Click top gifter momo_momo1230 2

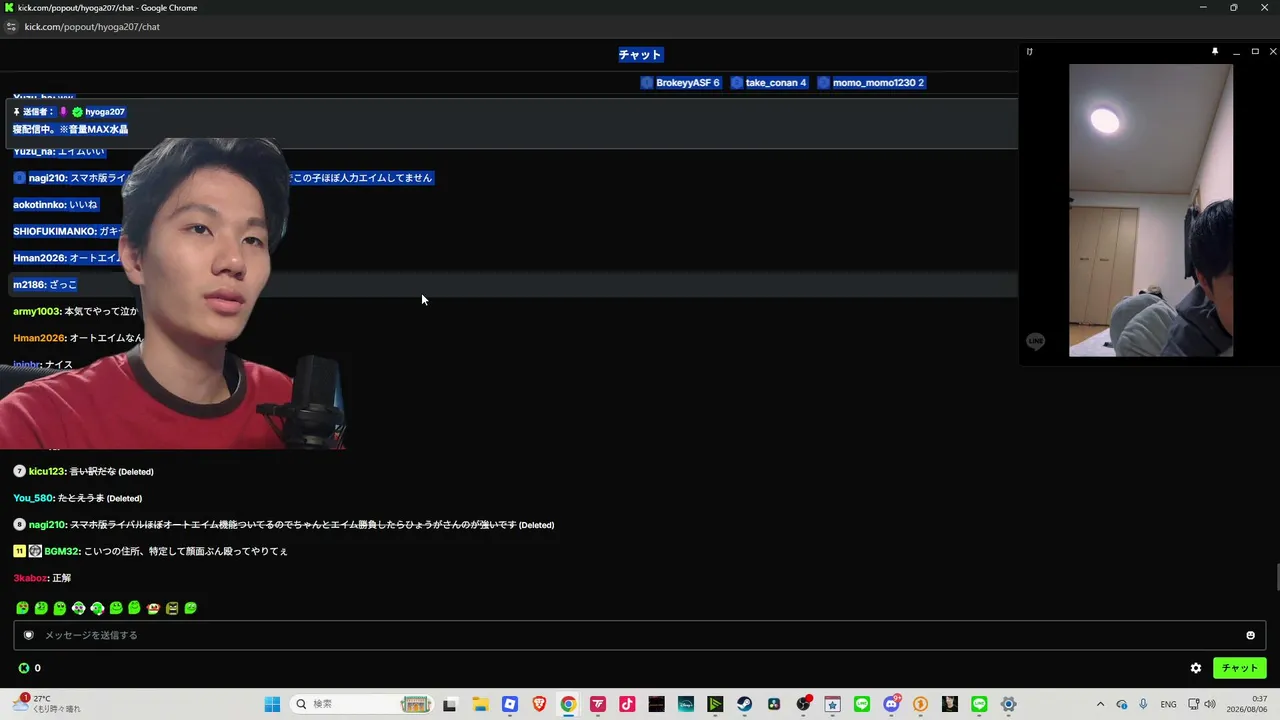tap(871, 83)
